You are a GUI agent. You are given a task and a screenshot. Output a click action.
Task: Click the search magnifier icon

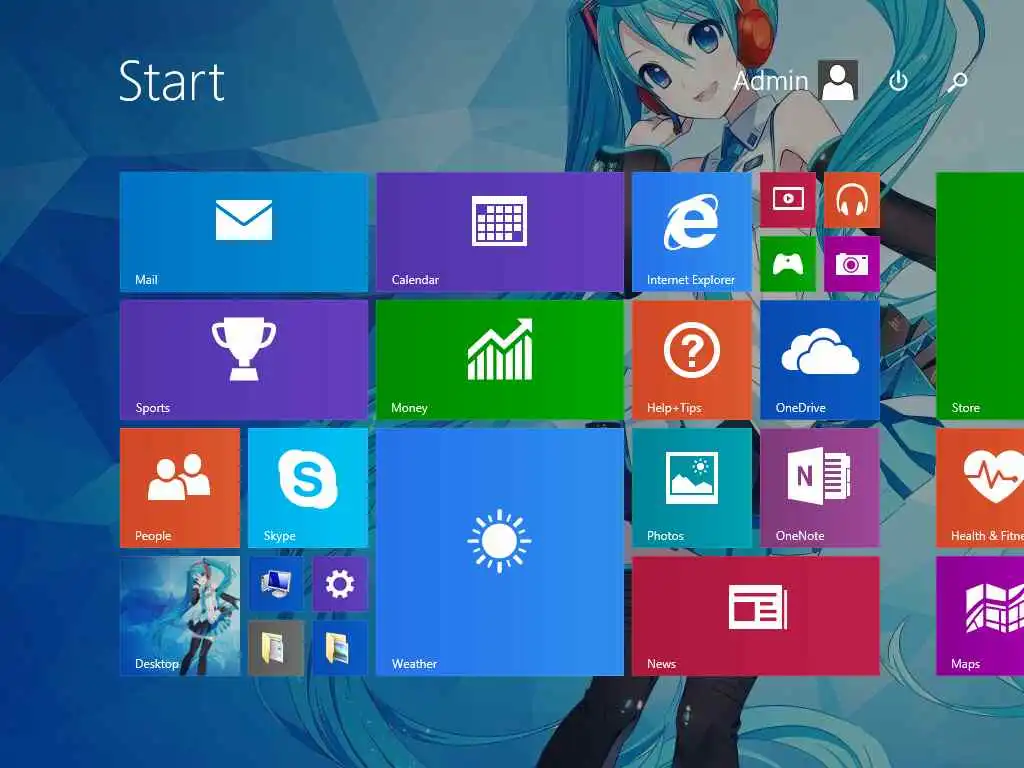pos(957,82)
